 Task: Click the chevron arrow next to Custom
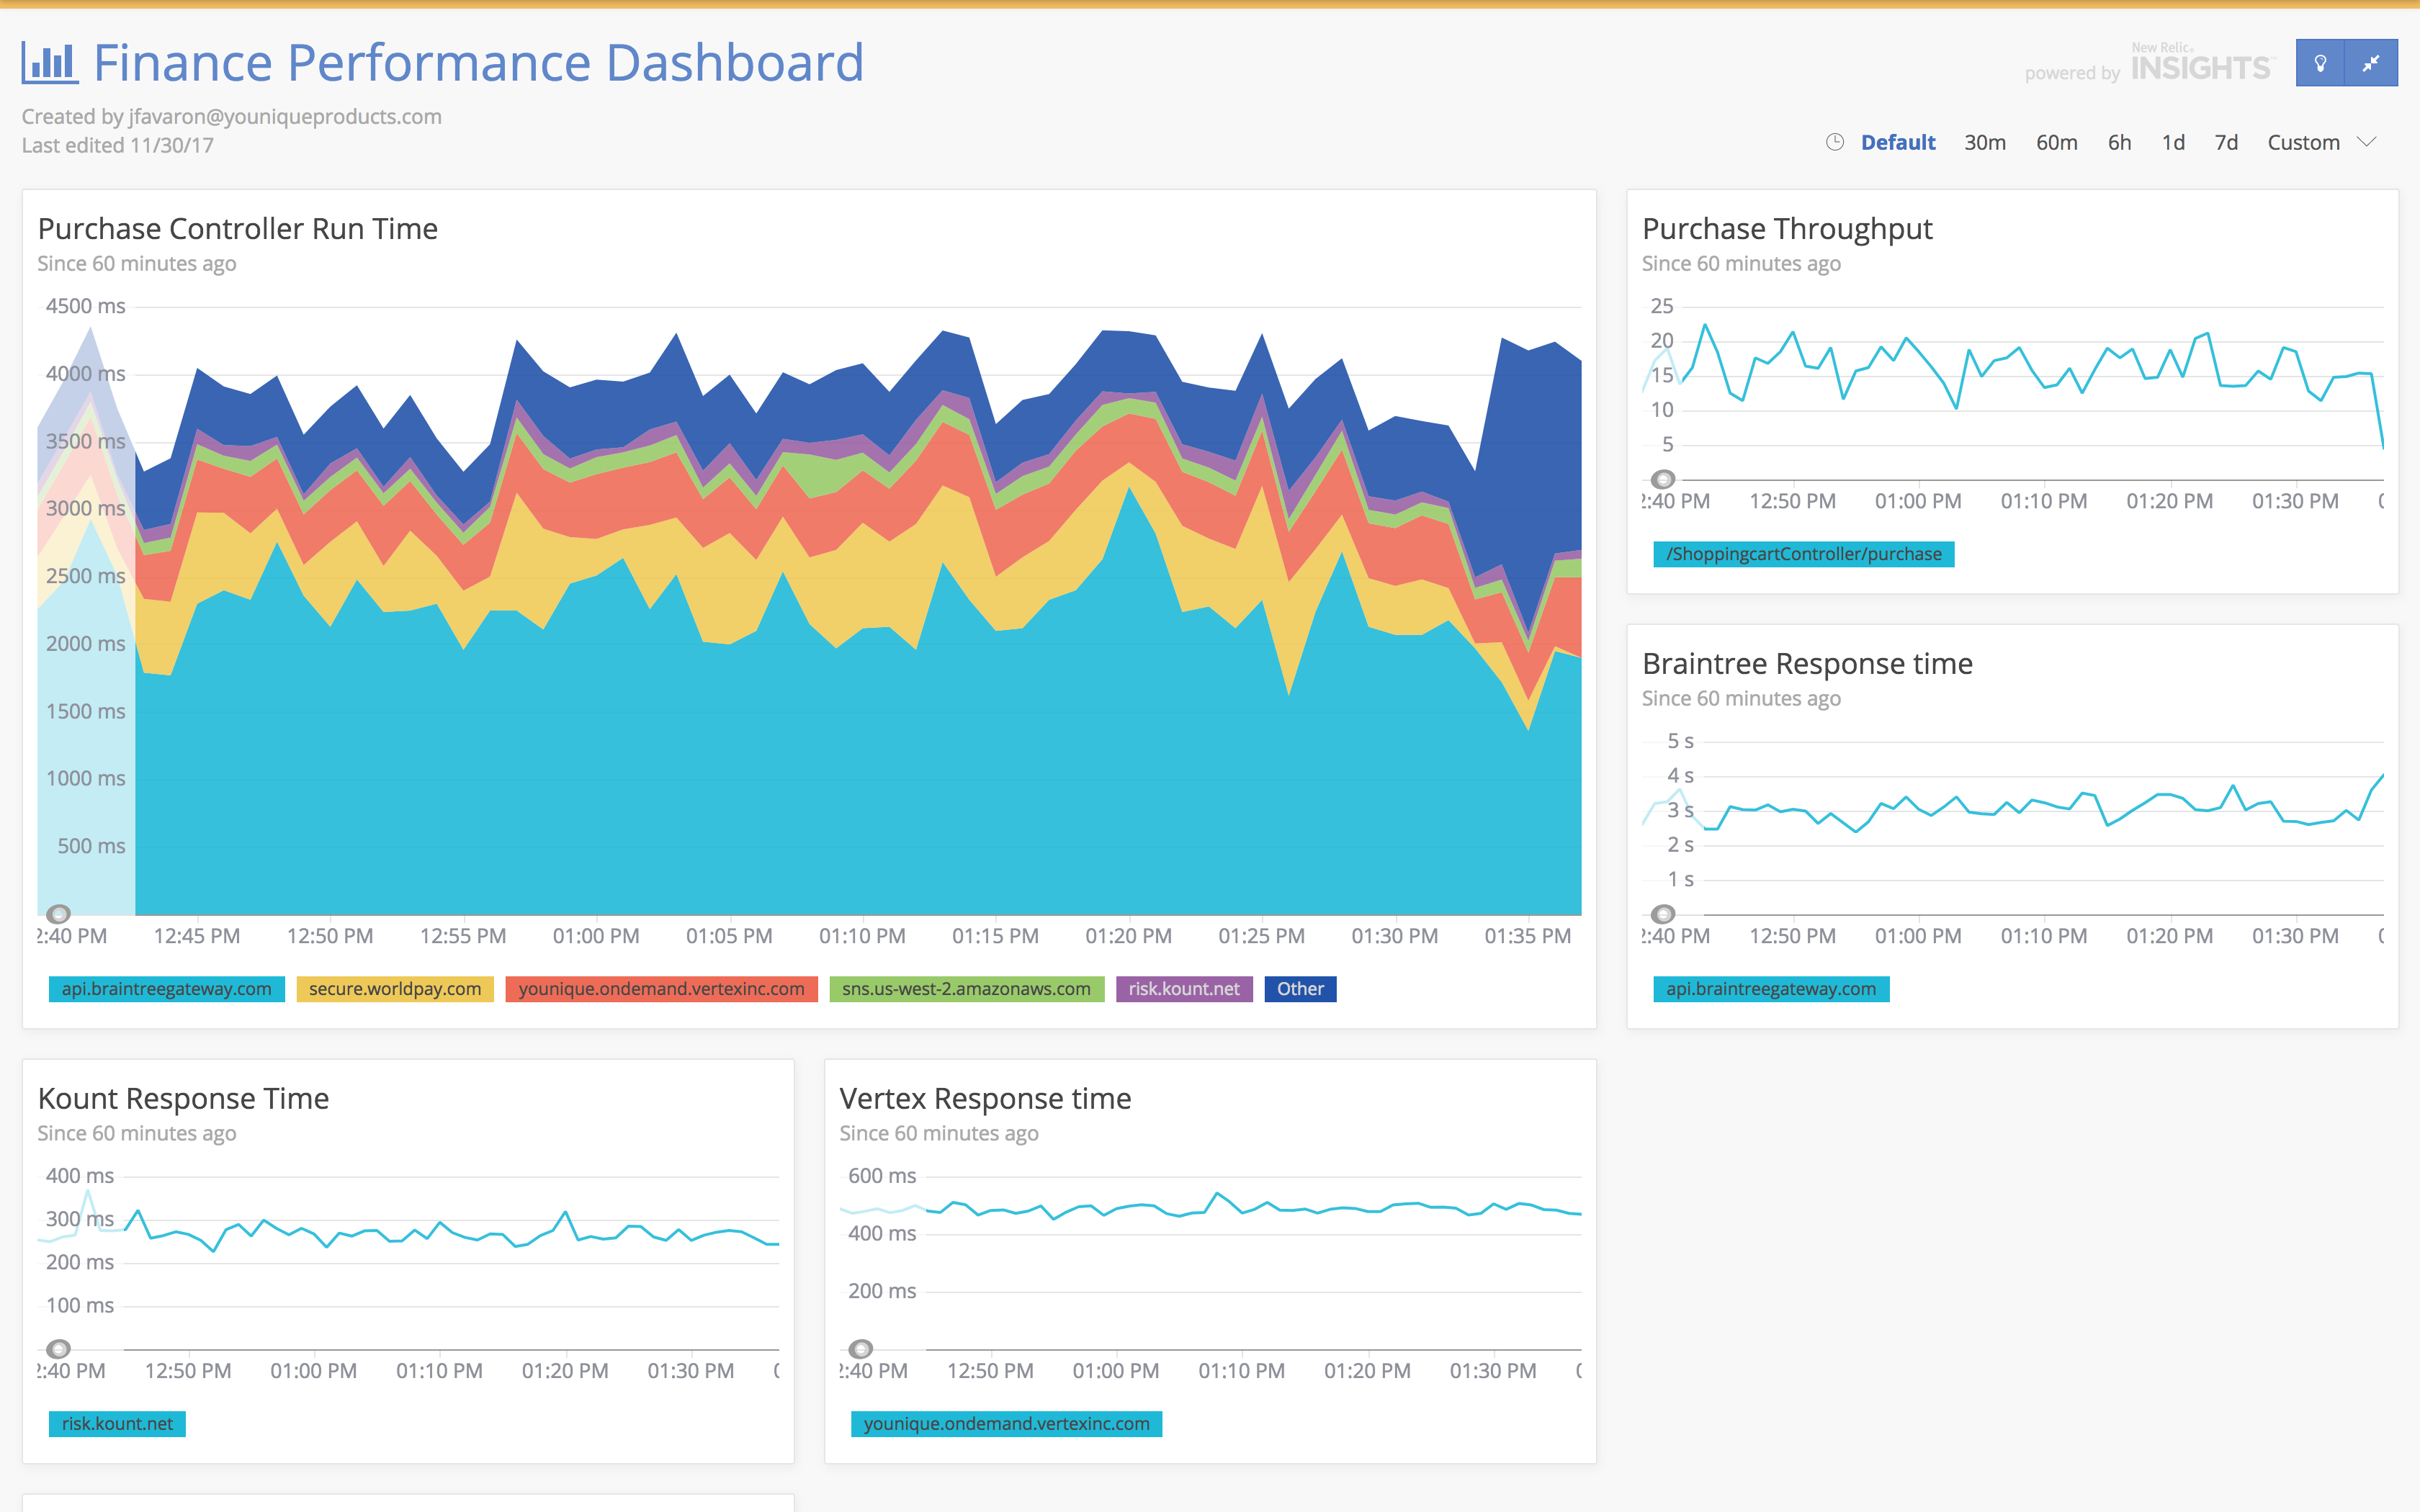(2367, 142)
